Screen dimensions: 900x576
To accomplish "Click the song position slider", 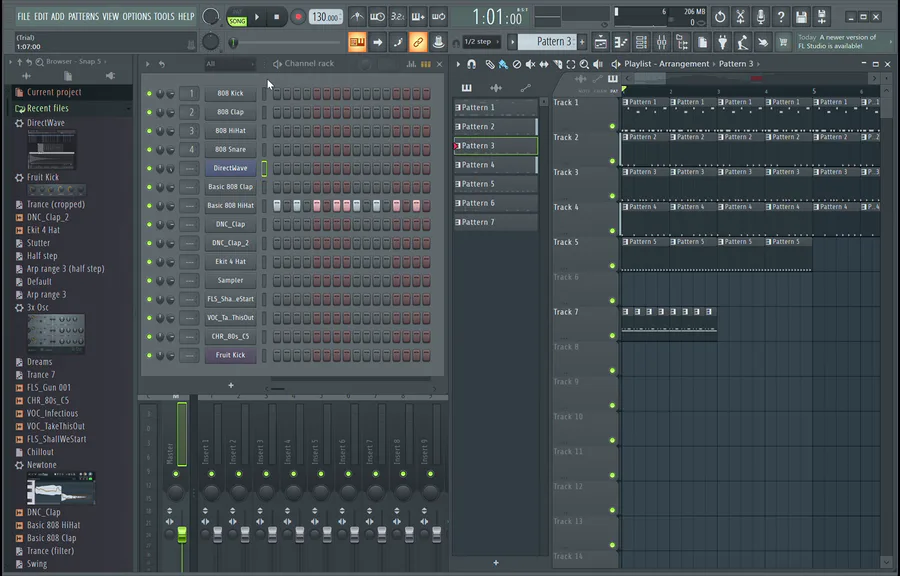I will (285, 42).
